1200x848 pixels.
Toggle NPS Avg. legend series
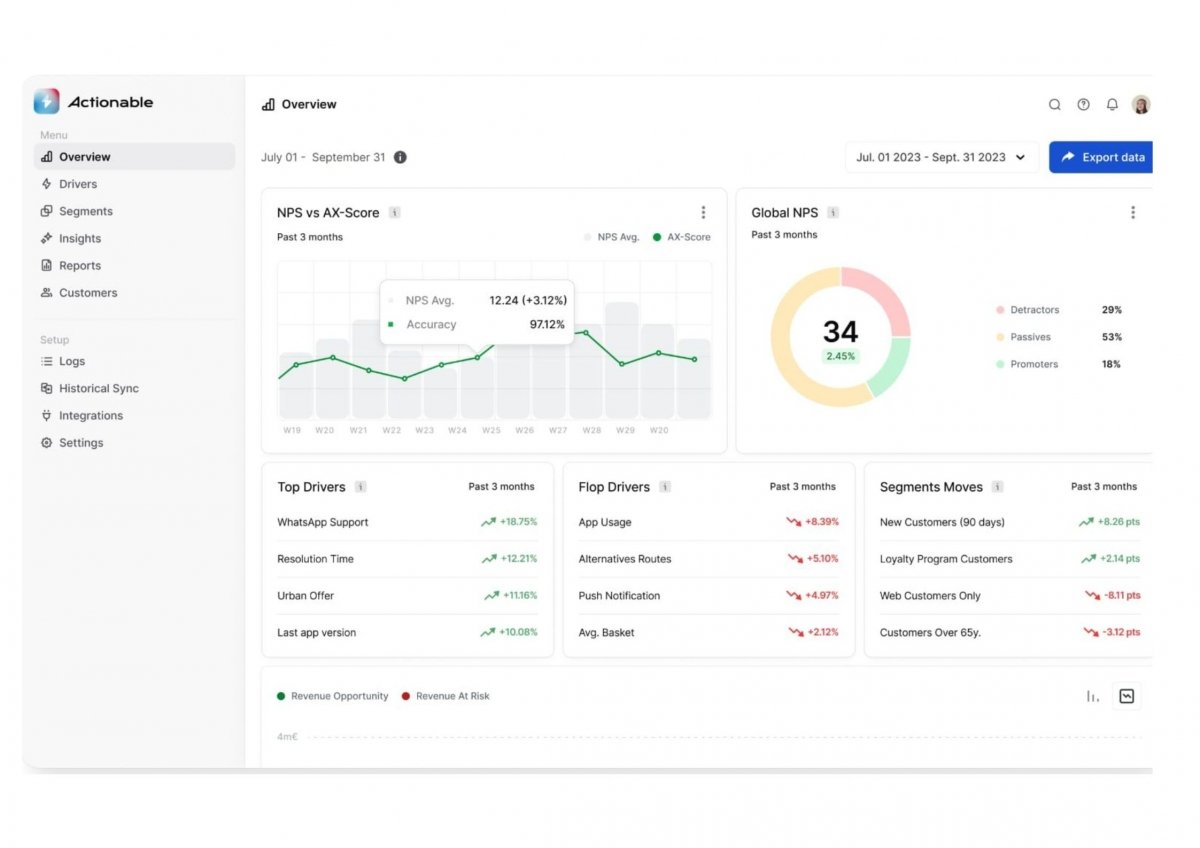[x=612, y=237]
